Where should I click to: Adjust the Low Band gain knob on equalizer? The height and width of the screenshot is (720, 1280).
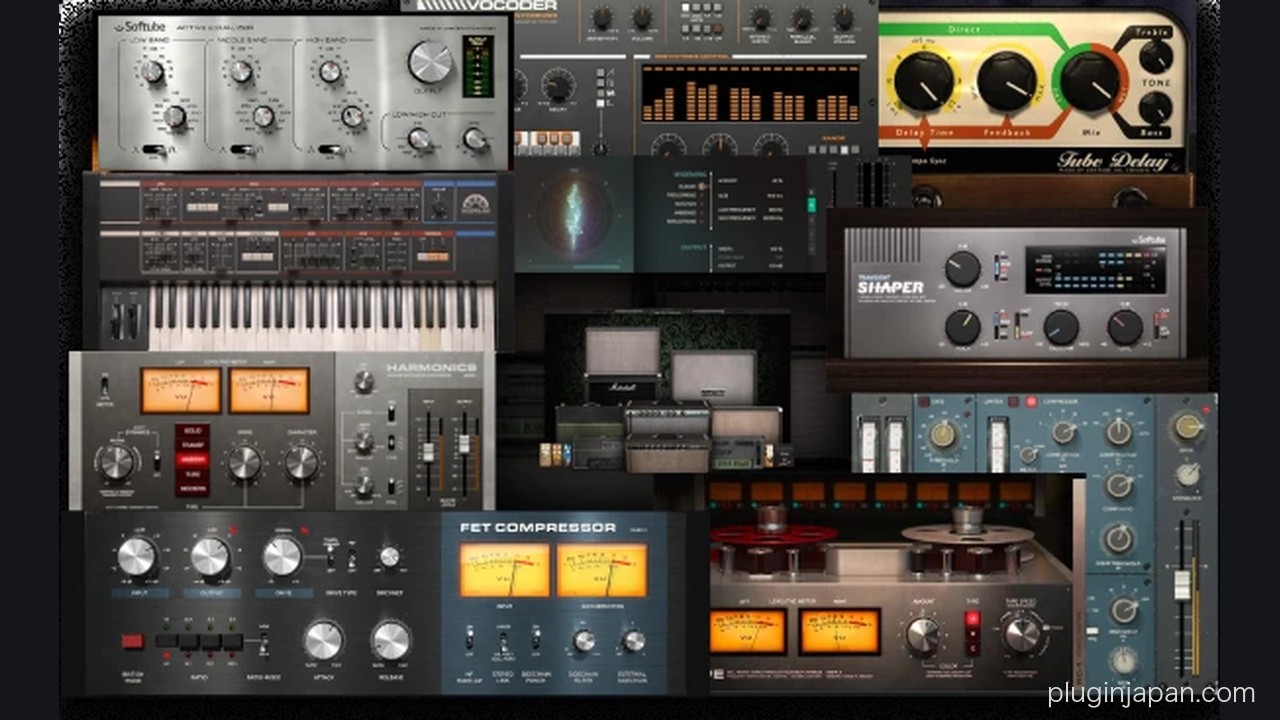click(x=152, y=72)
